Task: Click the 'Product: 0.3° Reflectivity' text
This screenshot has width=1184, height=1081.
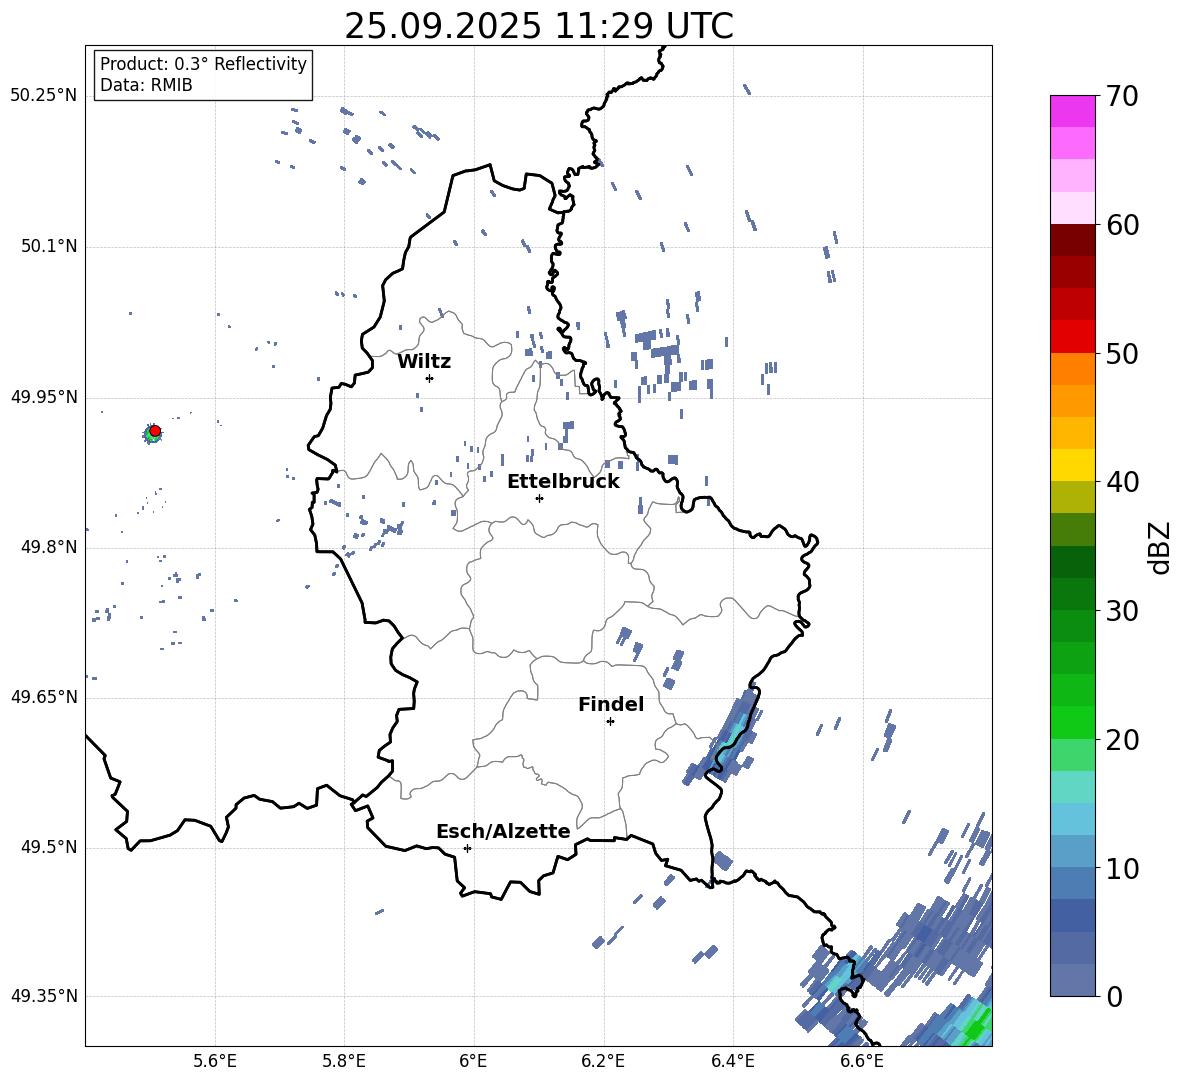Action: tap(203, 64)
